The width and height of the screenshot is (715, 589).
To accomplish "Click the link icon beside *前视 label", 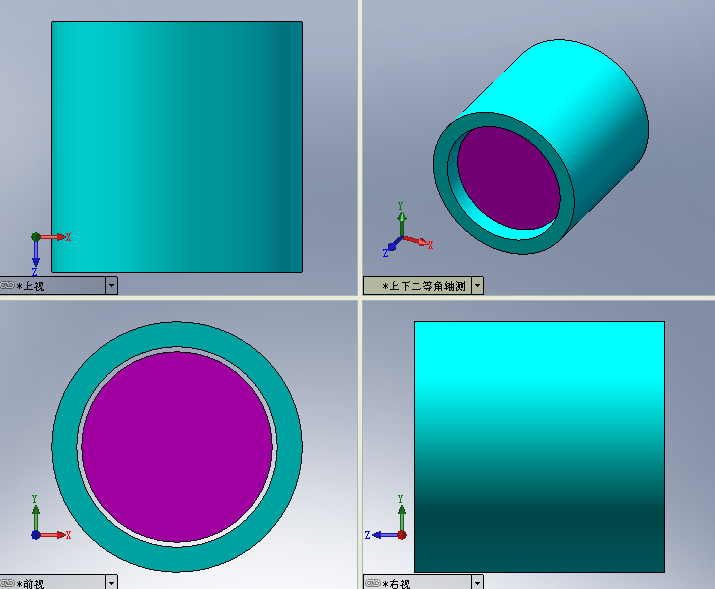I will 7,583.
